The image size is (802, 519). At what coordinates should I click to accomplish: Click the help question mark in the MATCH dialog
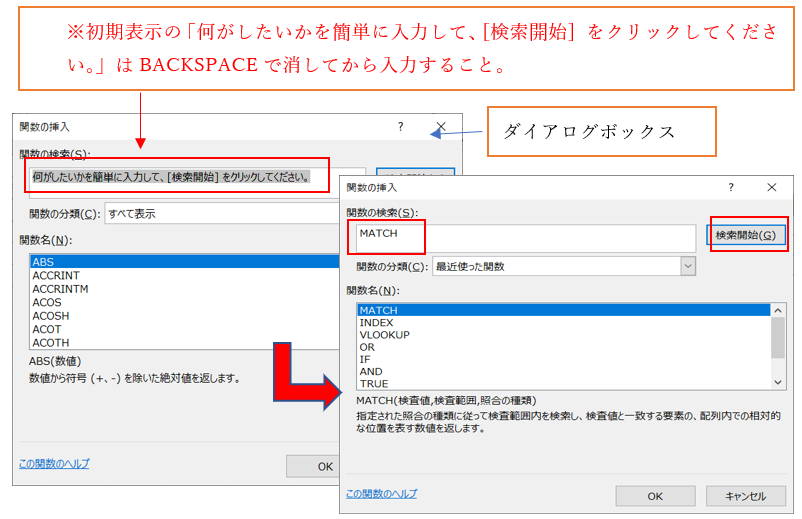pyautogui.click(x=731, y=187)
